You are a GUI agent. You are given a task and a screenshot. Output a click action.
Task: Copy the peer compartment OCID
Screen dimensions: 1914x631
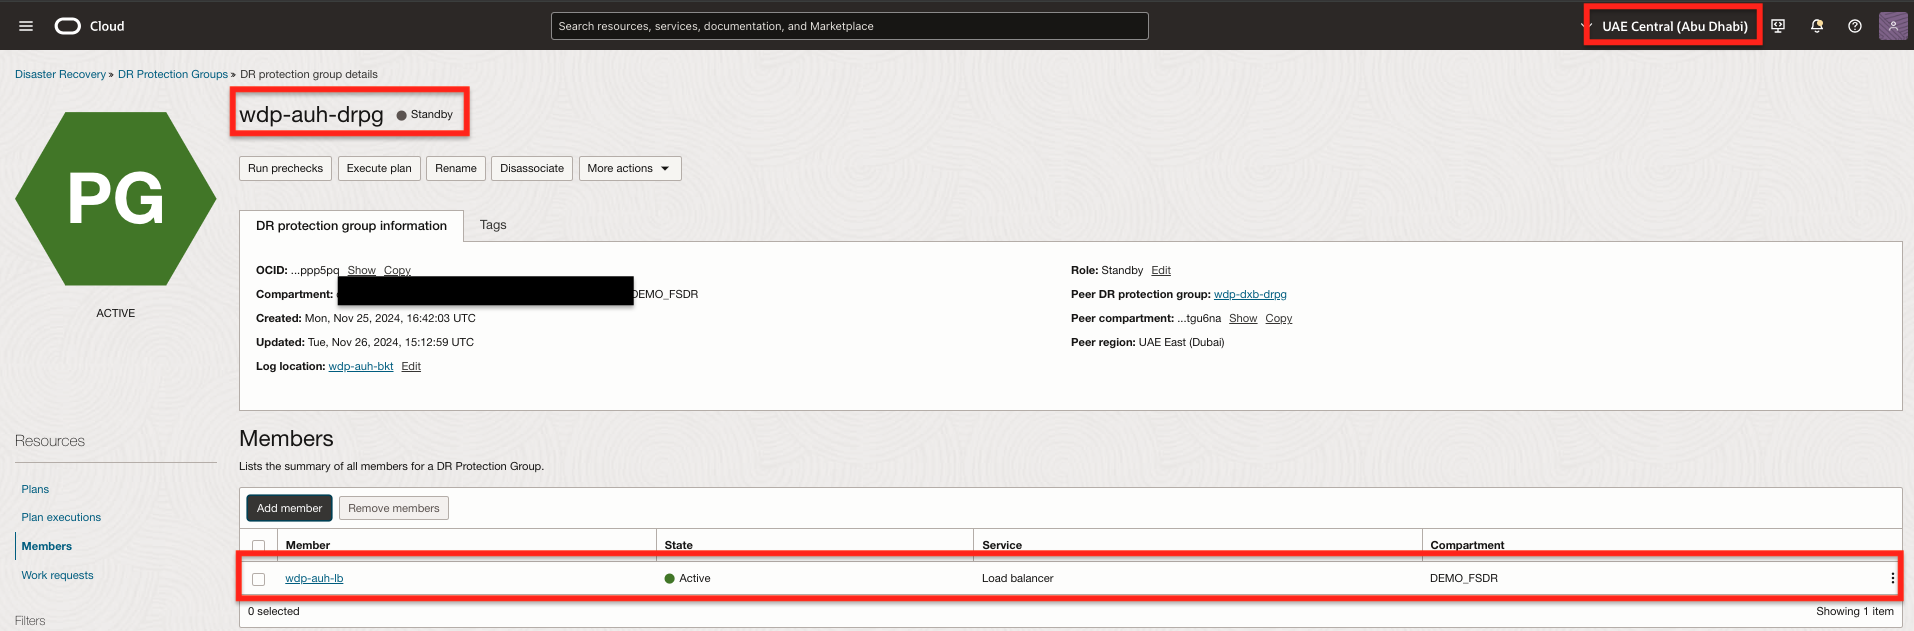(1279, 318)
